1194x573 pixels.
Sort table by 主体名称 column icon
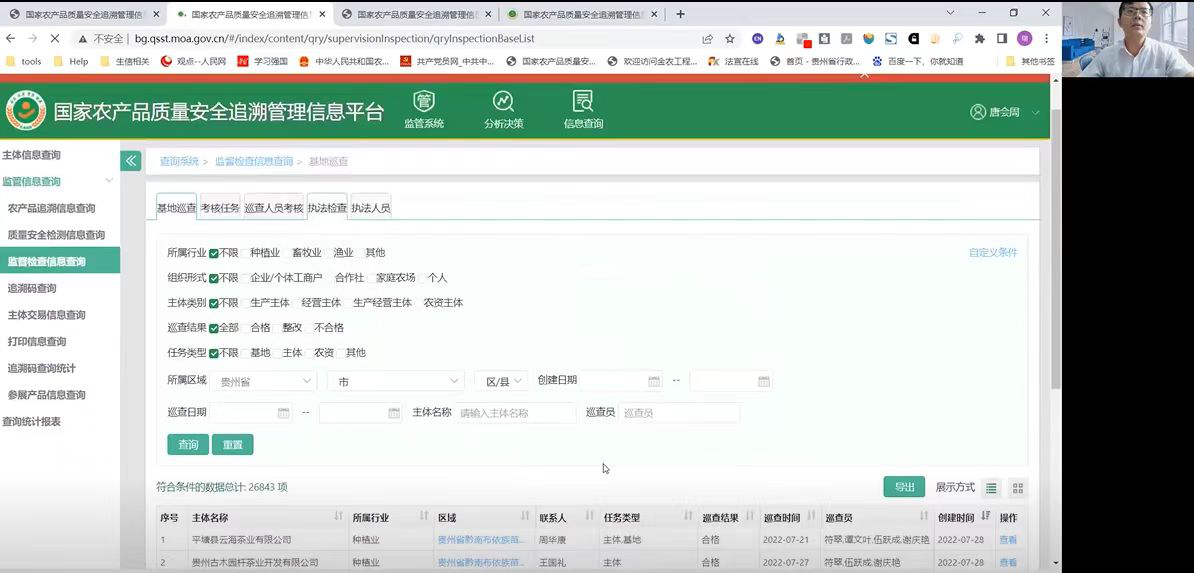[338, 517]
